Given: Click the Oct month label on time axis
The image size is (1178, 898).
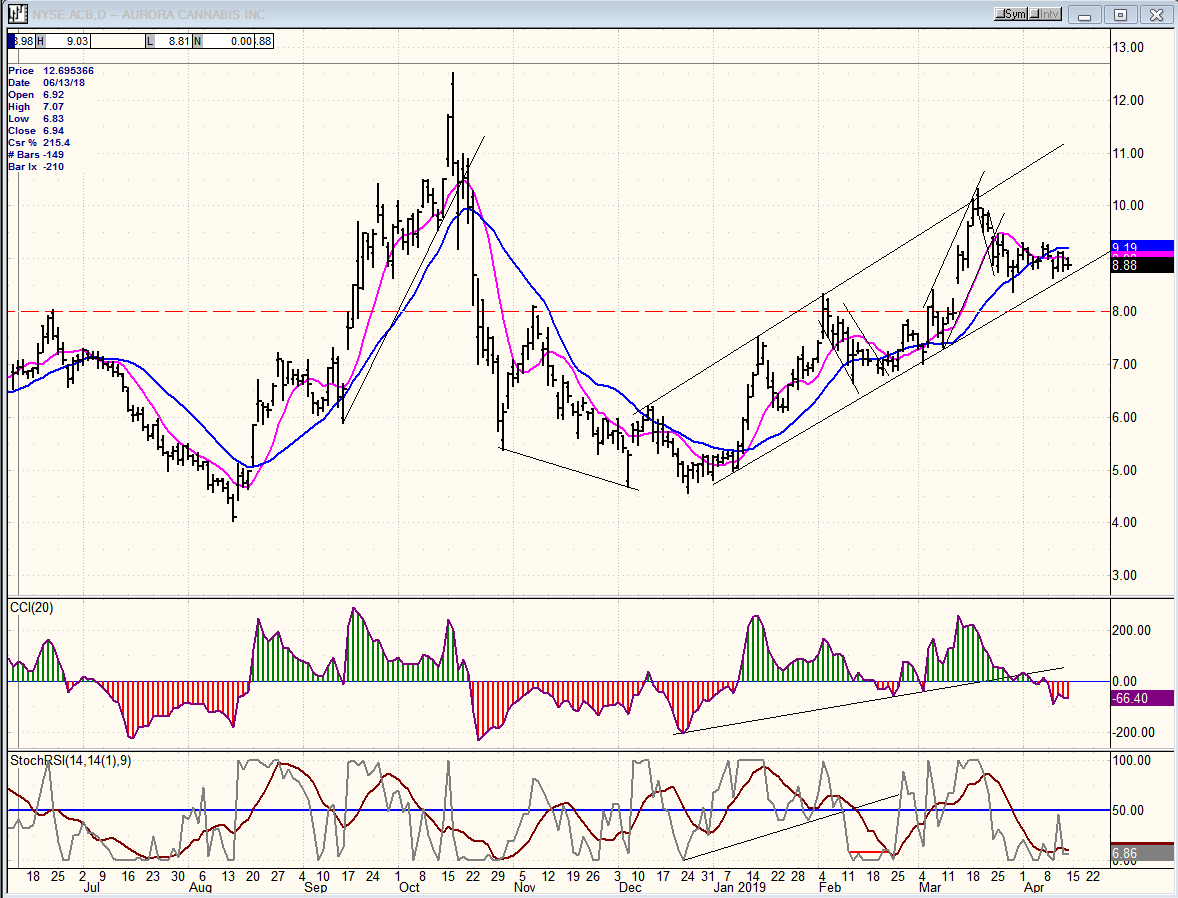Looking at the screenshot, I should click(x=409, y=887).
